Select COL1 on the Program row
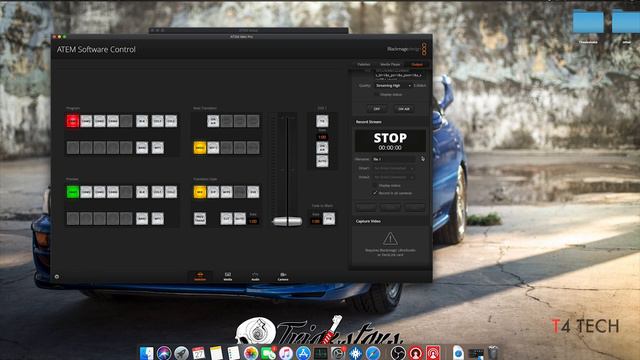Image resolution: width=640 pixels, height=360 pixels. (x=158, y=121)
